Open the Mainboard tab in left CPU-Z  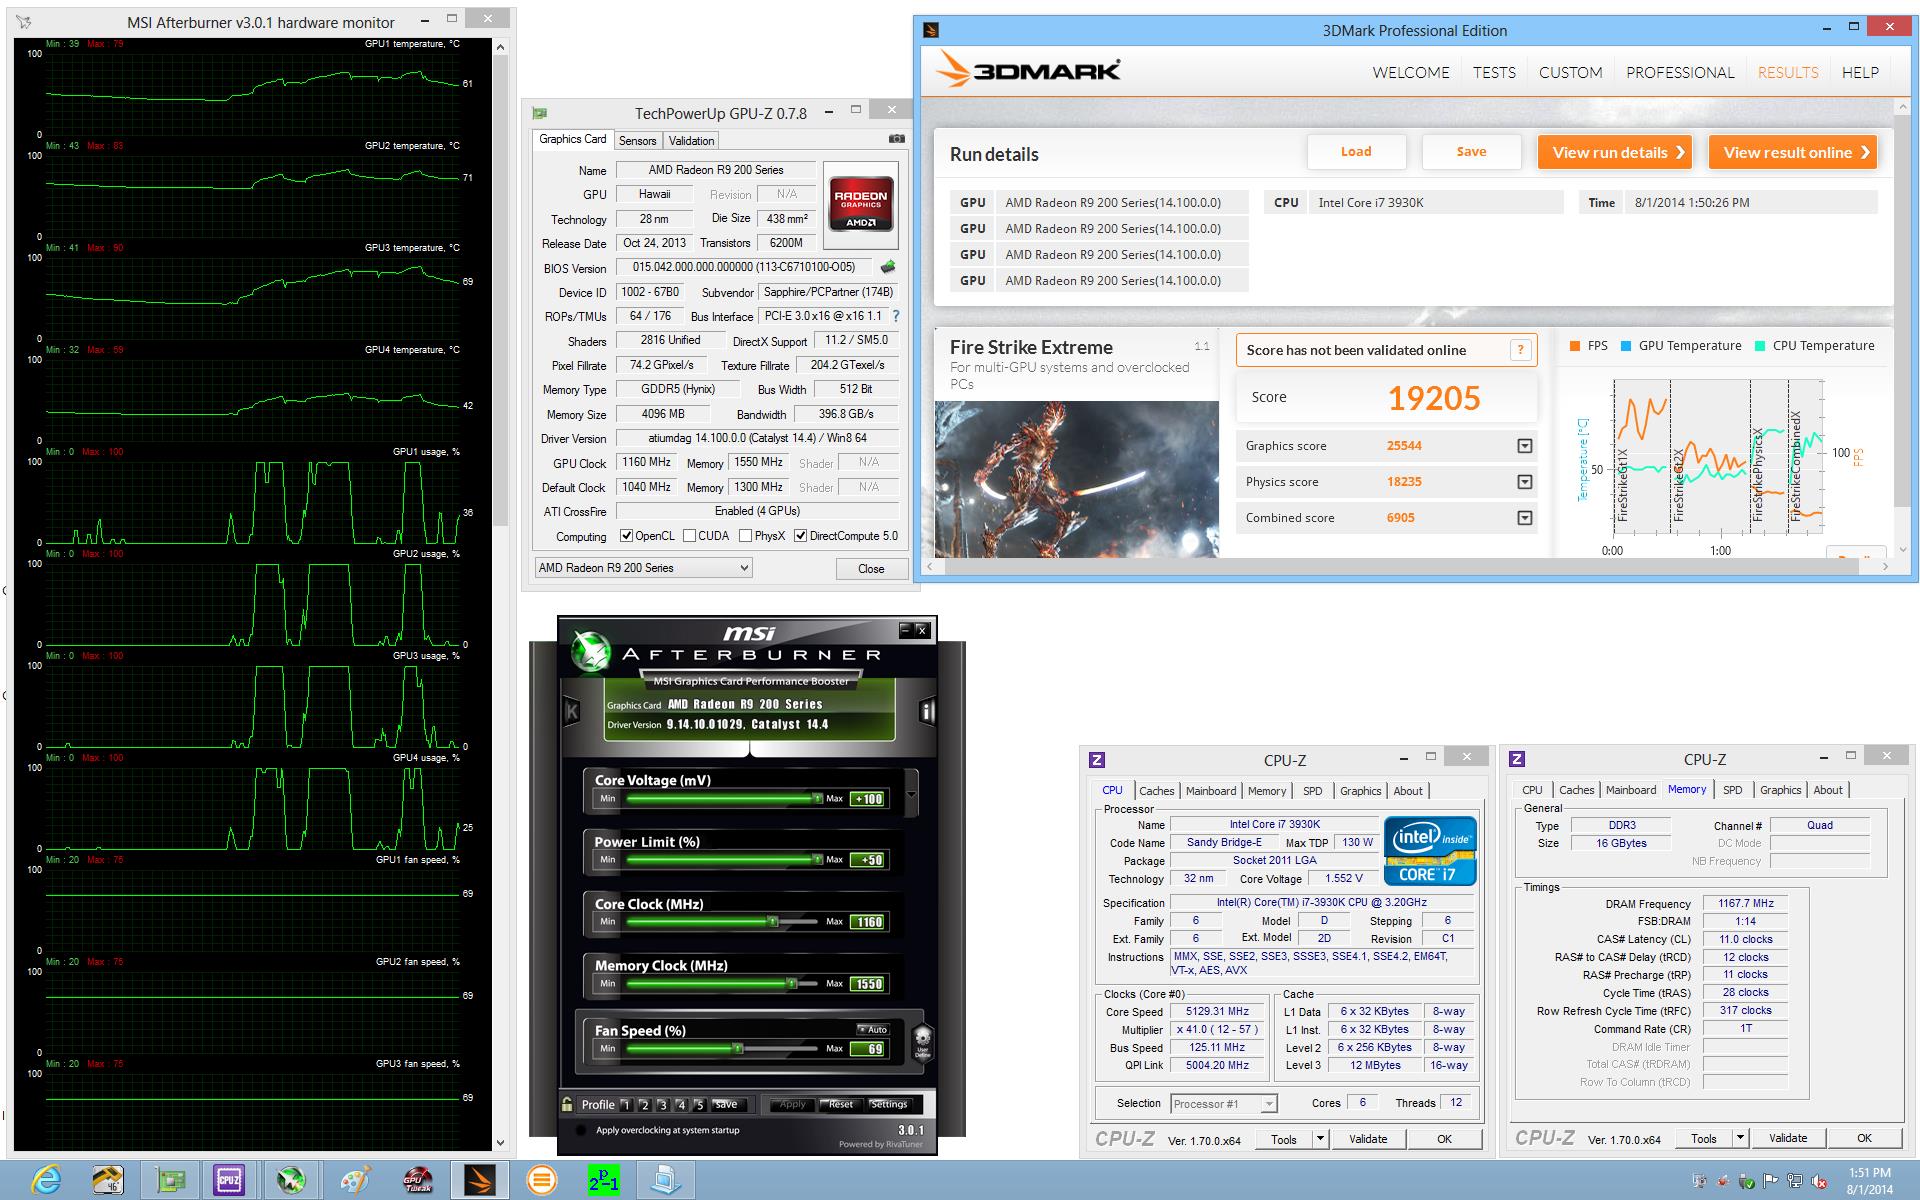pos(1210,791)
